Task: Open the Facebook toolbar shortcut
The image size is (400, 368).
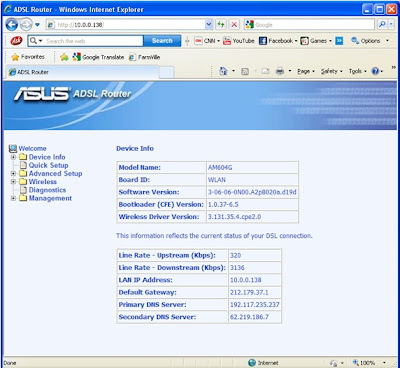Action: click(x=278, y=41)
